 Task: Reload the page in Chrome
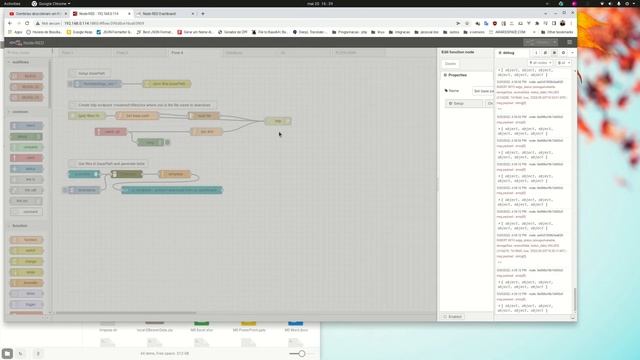coord(27,23)
